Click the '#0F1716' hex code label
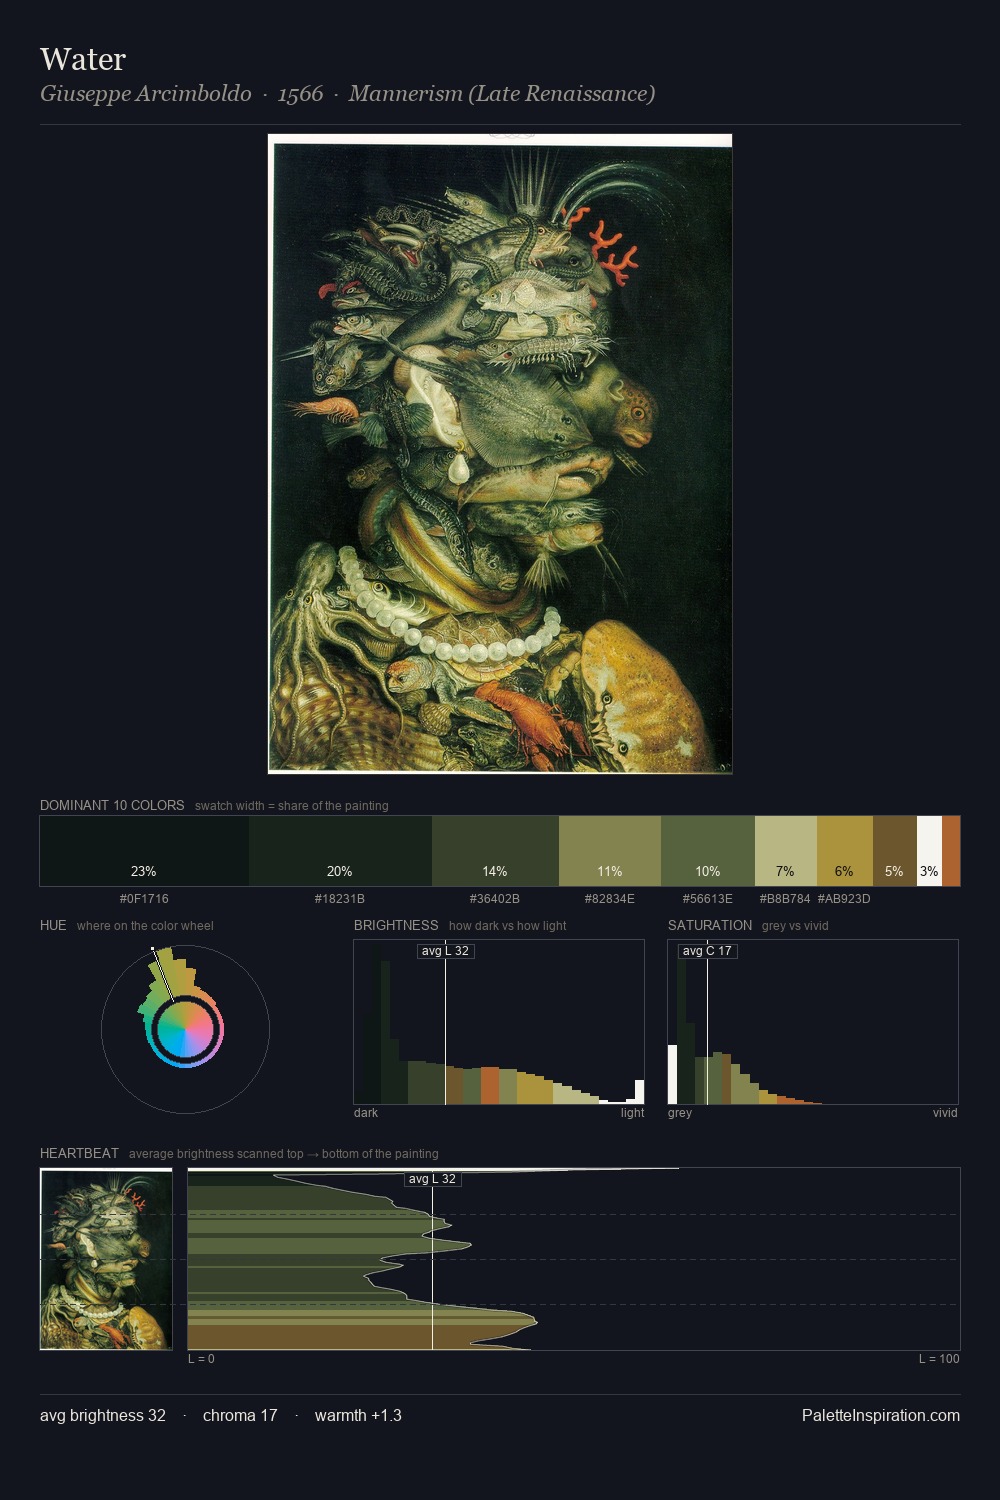This screenshot has width=1000, height=1500. 144,899
